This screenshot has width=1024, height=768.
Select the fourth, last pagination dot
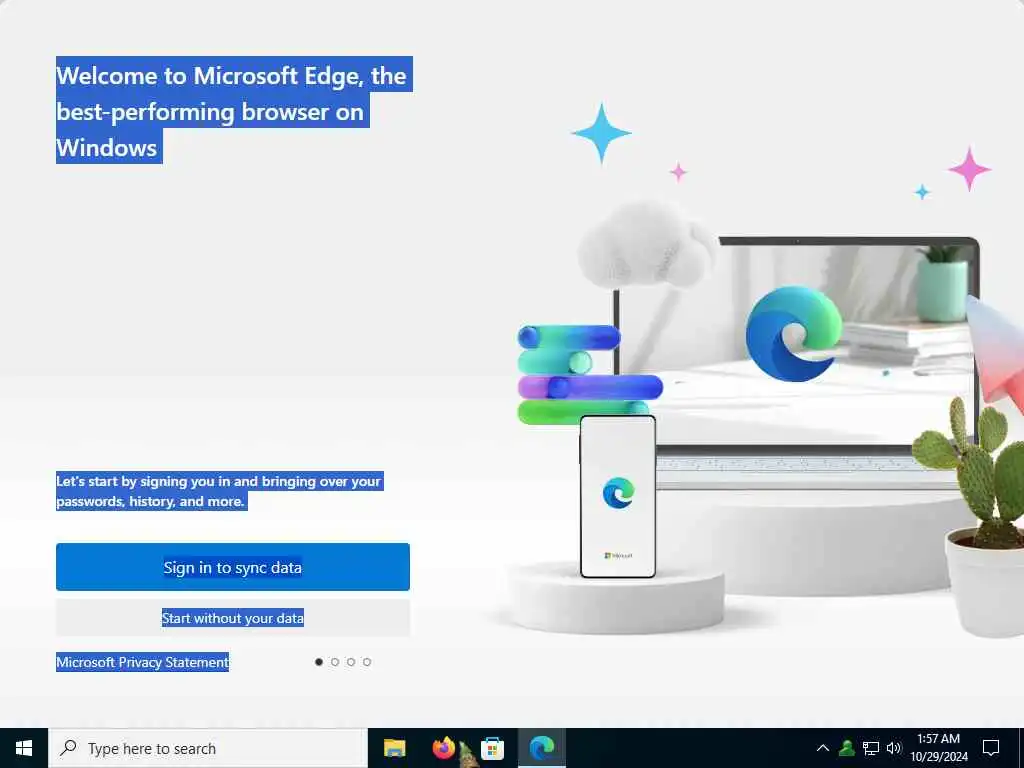point(367,662)
